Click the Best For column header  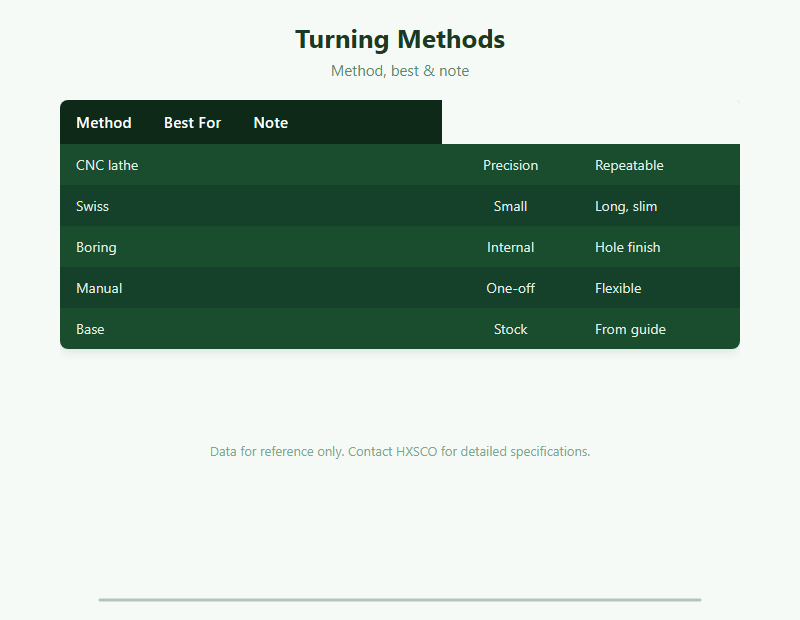(x=192, y=122)
